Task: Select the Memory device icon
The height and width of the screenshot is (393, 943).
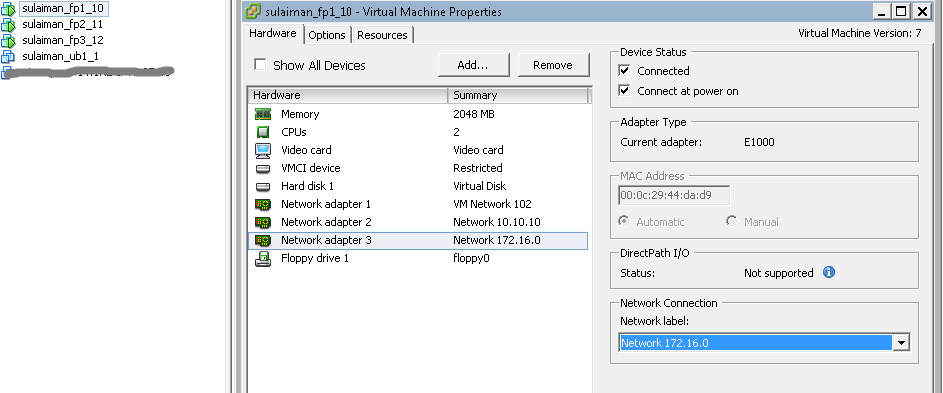Action: [x=263, y=114]
